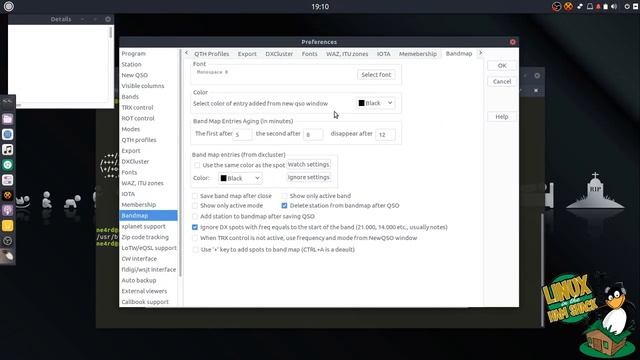
Task: Toggle Show only active band
Action: click(284, 196)
